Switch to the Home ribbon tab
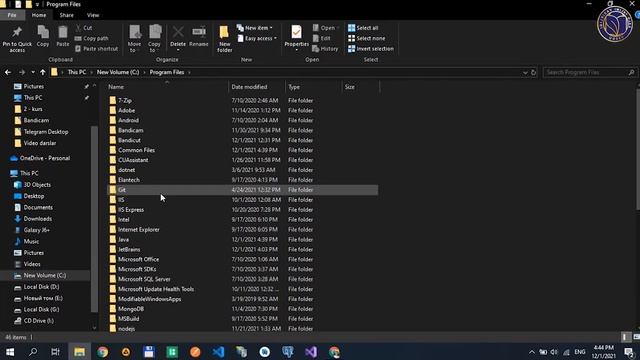The height and width of the screenshot is (360, 640). point(39,15)
